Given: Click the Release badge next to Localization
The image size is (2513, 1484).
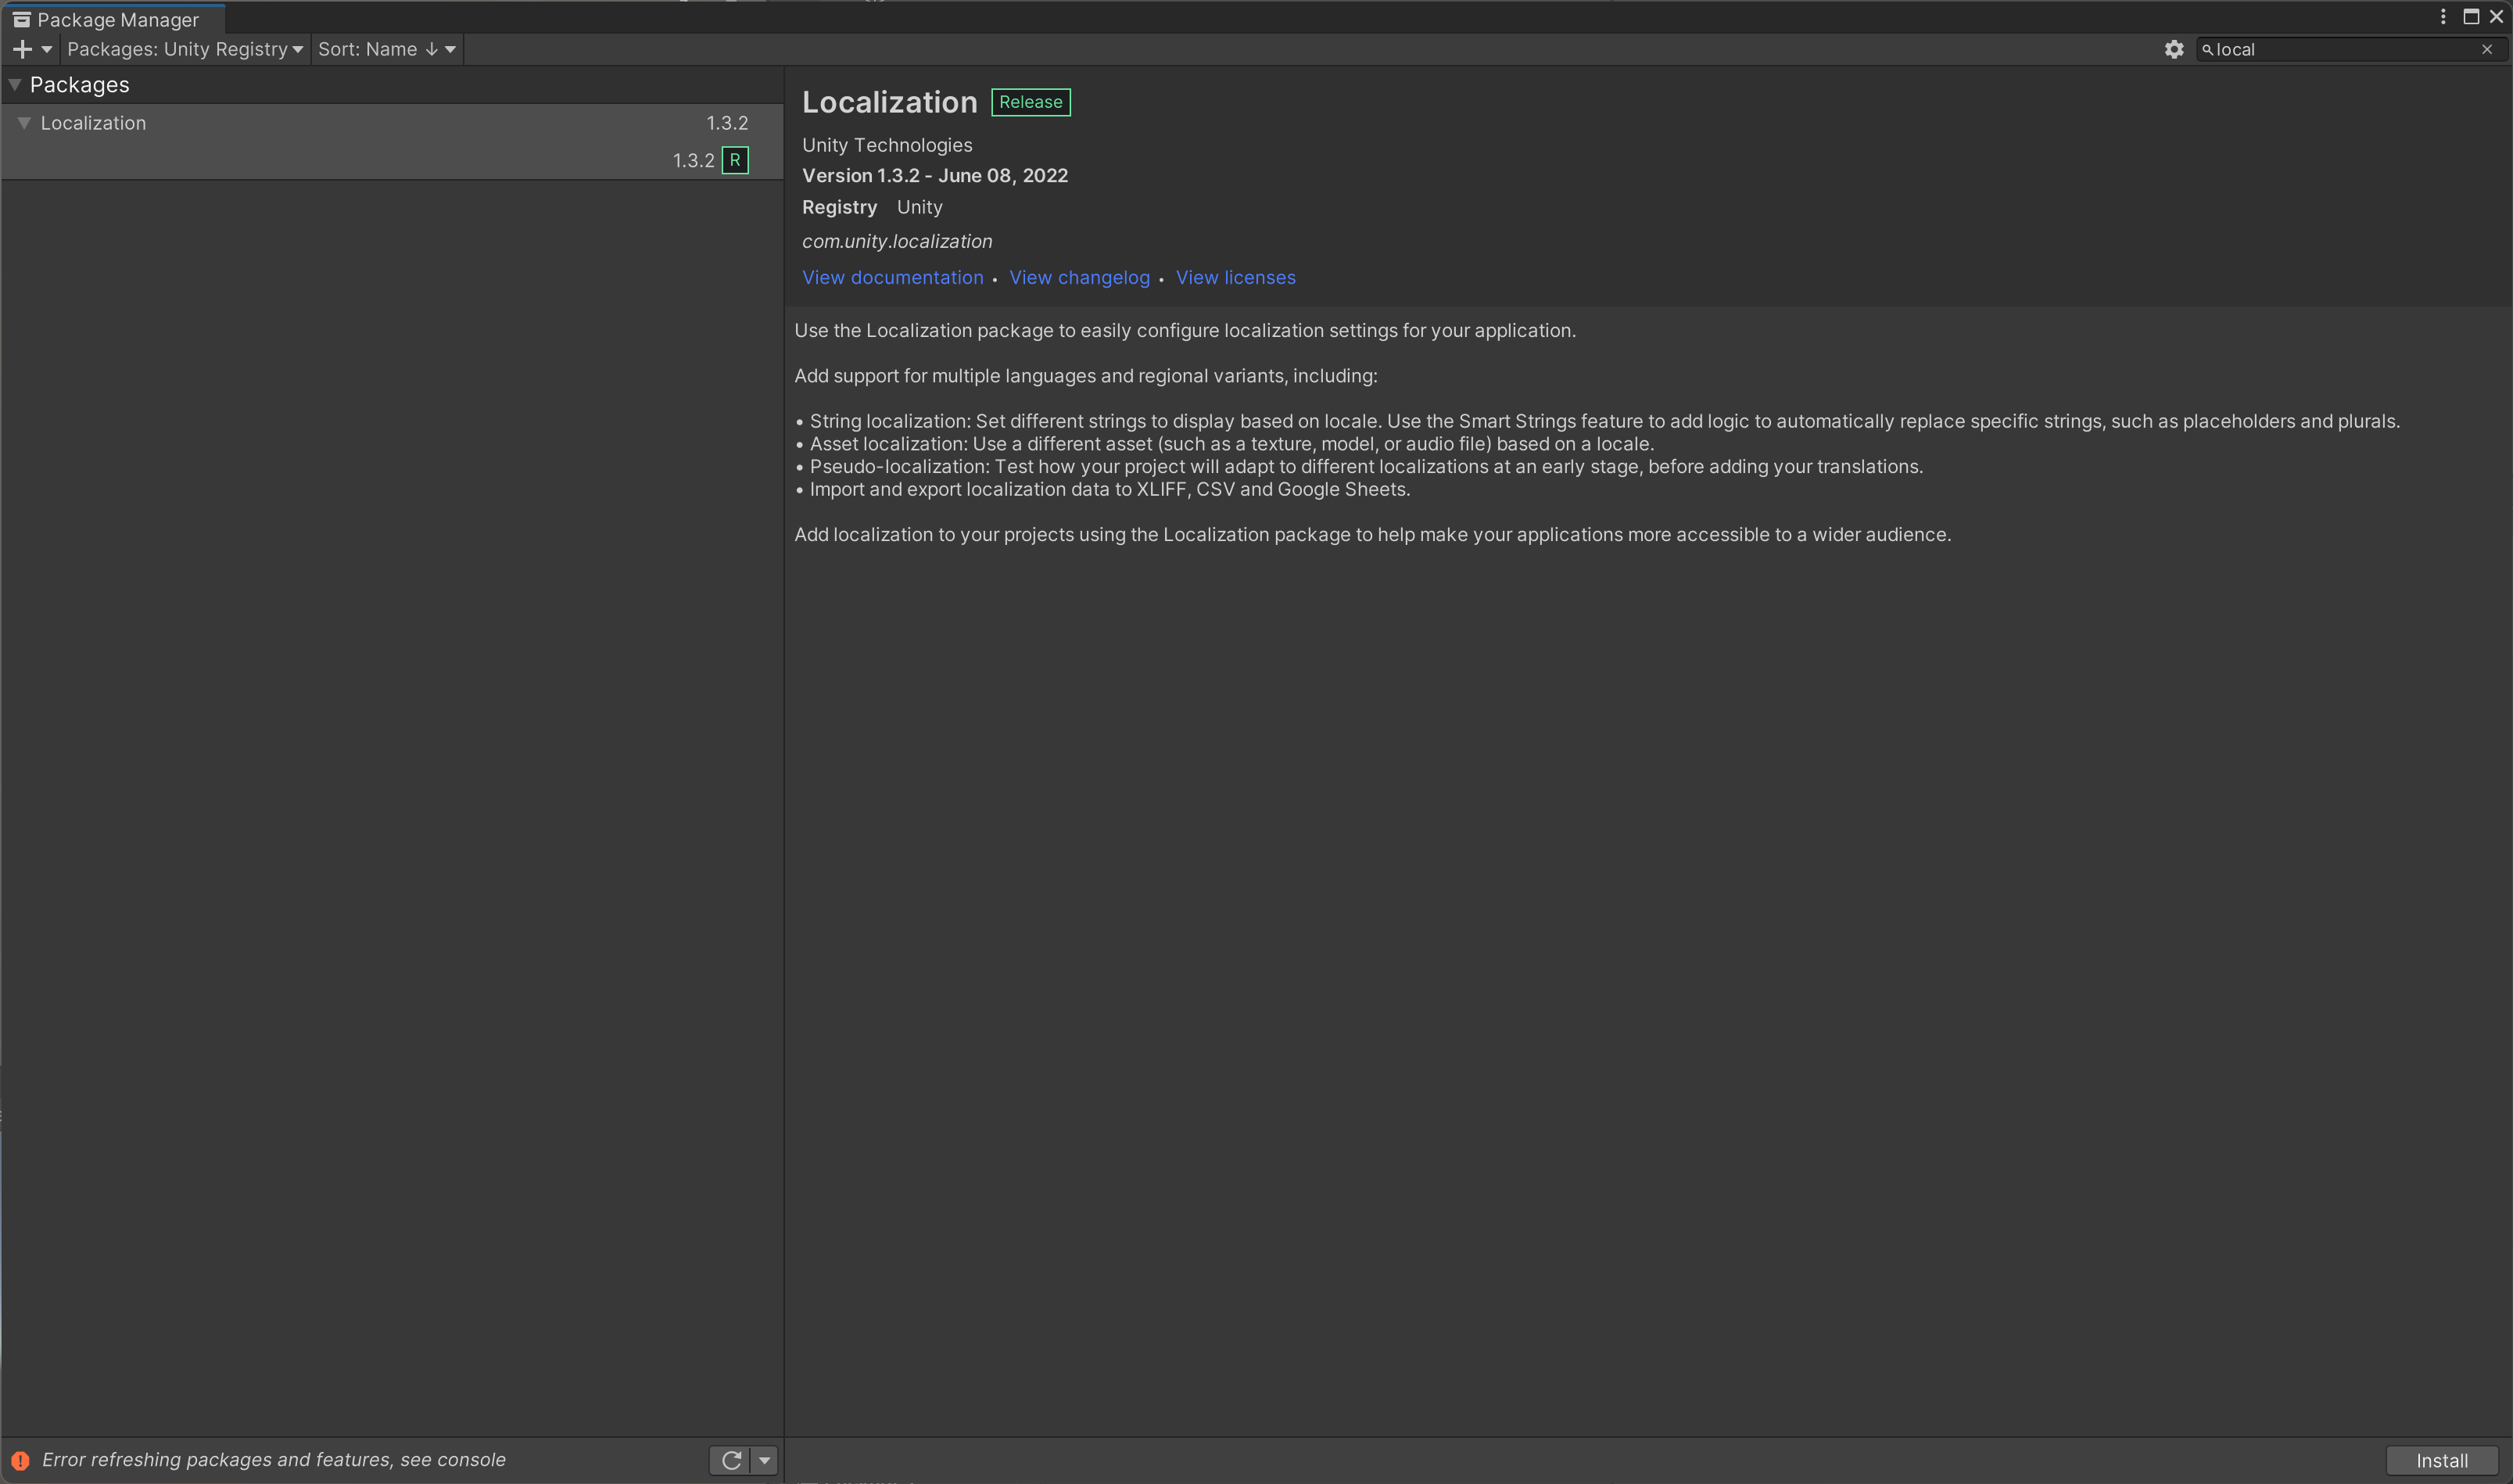Looking at the screenshot, I should (x=1030, y=102).
